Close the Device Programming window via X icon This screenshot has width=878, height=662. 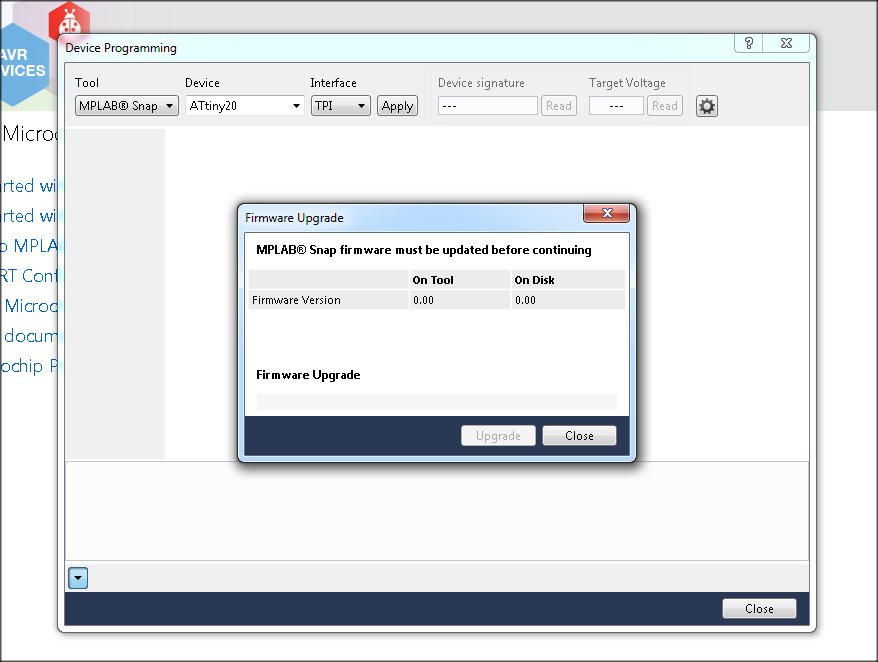(x=786, y=43)
